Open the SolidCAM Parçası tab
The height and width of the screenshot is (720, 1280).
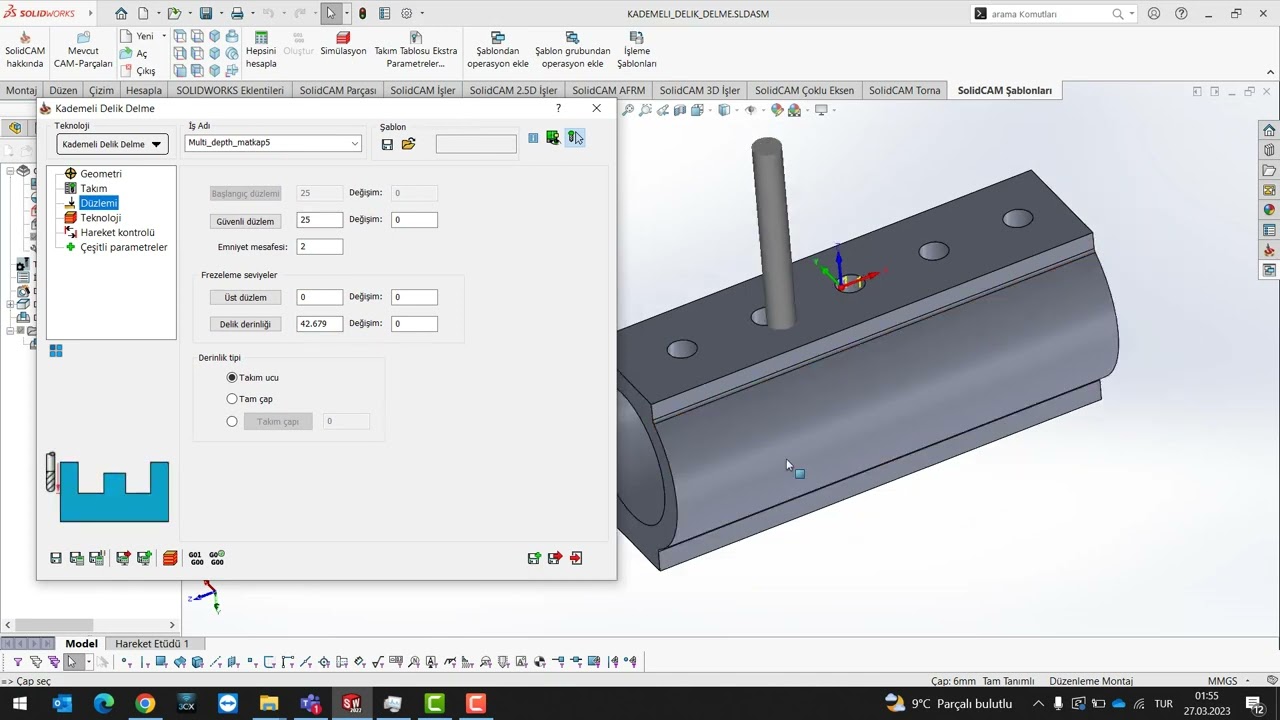338,90
